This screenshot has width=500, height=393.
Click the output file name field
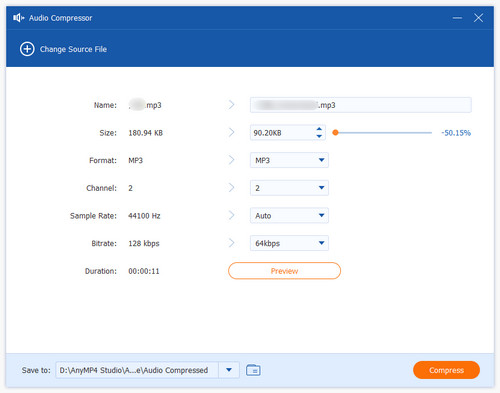point(361,105)
